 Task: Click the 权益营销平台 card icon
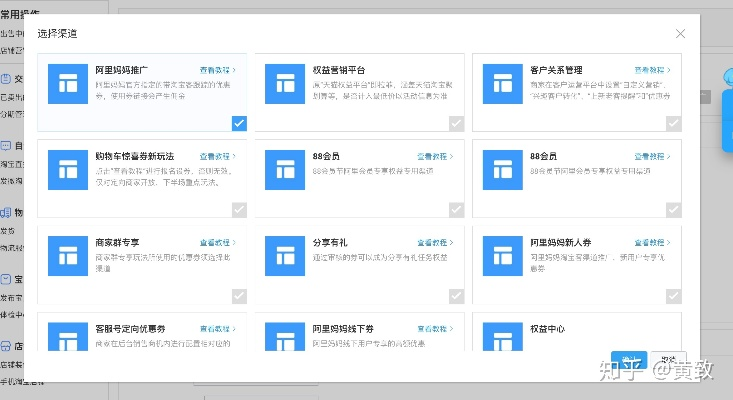click(285, 84)
